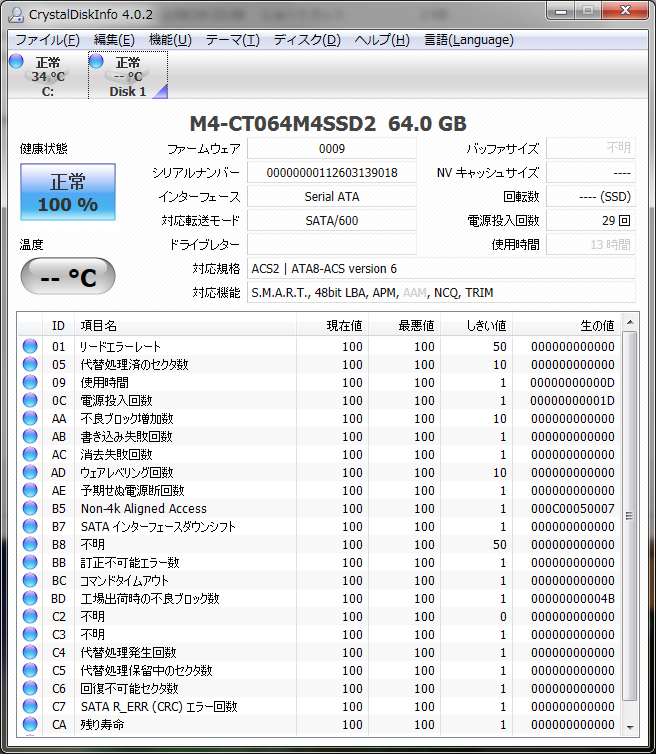Click the ID column header
This screenshot has height=754, width=656.
point(58,326)
